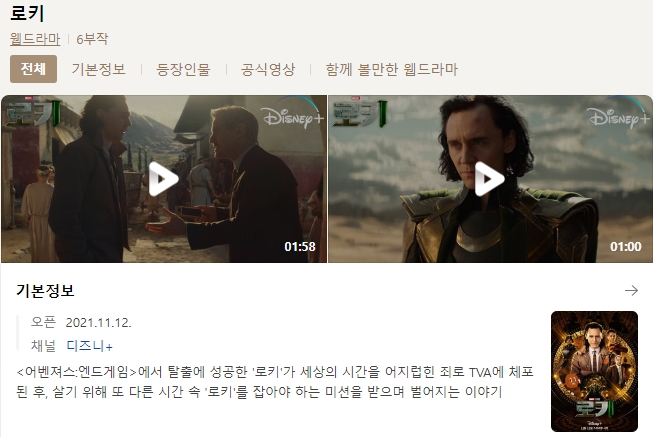653x437 pixels.
Task: Play the second Loki teaser video
Action: coord(490,179)
